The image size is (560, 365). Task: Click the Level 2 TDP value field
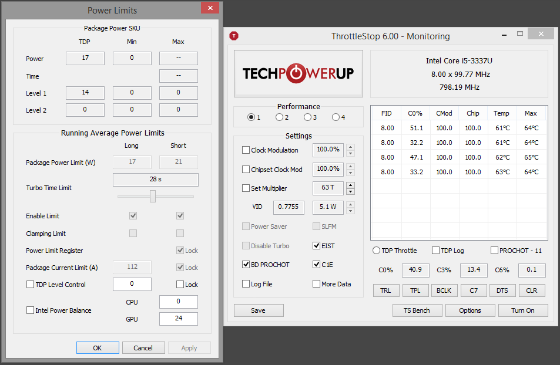[x=85, y=110]
